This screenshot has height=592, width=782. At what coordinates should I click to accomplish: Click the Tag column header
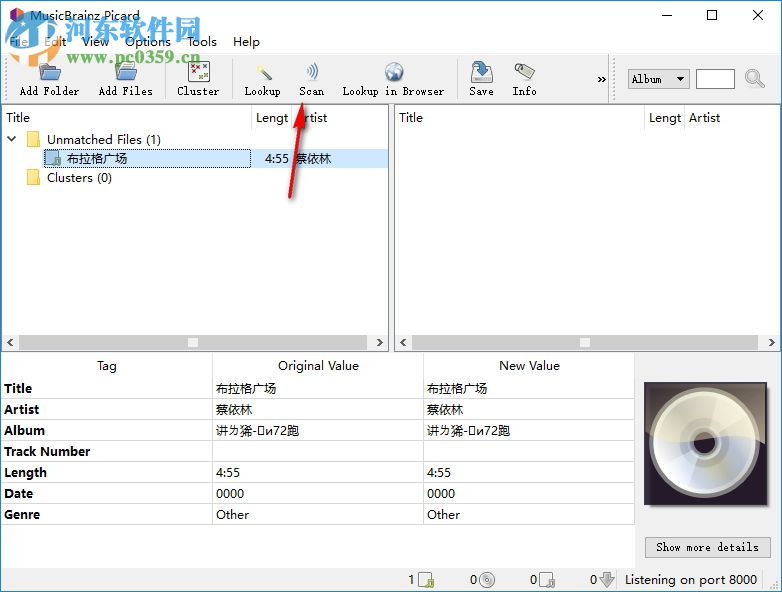(x=107, y=366)
